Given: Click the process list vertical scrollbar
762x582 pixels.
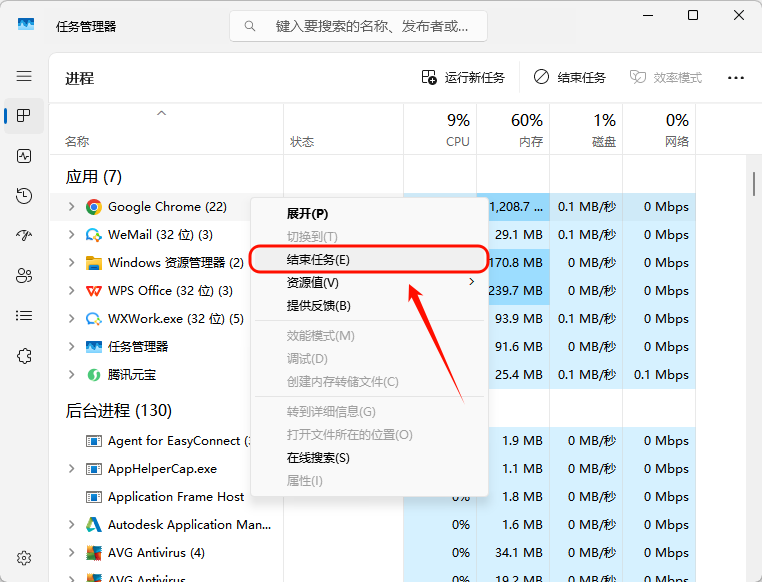Looking at the screenshot, I should coord(754,184).
